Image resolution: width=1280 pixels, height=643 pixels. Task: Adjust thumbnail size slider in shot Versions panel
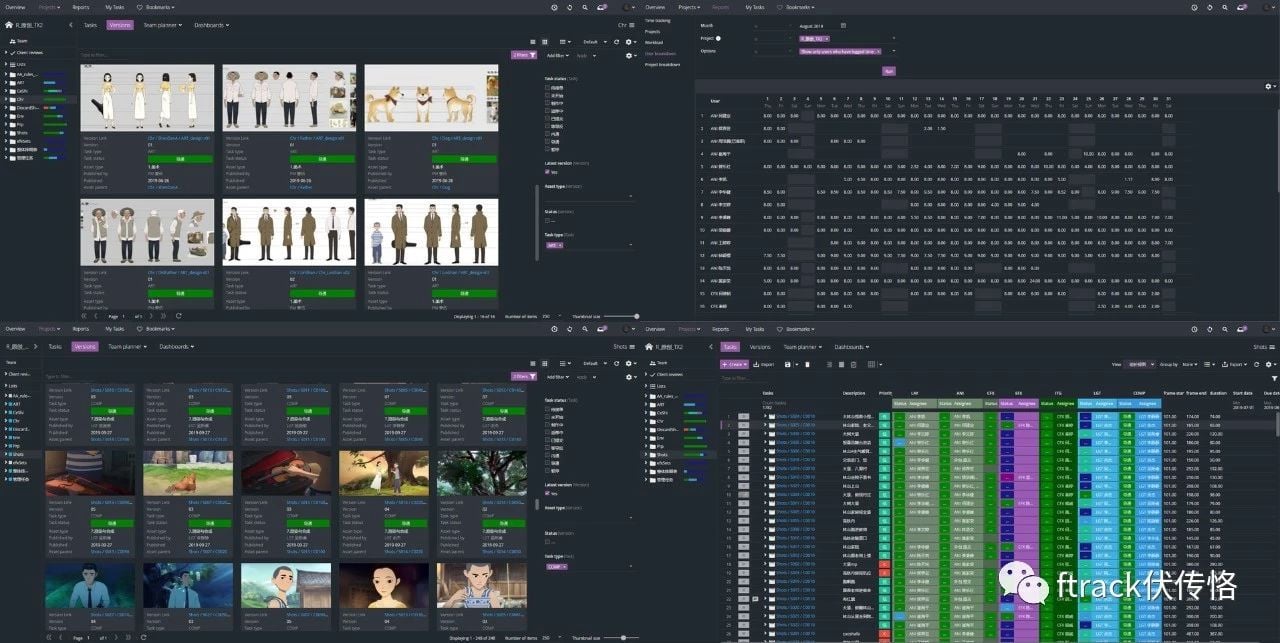(620, 637)
